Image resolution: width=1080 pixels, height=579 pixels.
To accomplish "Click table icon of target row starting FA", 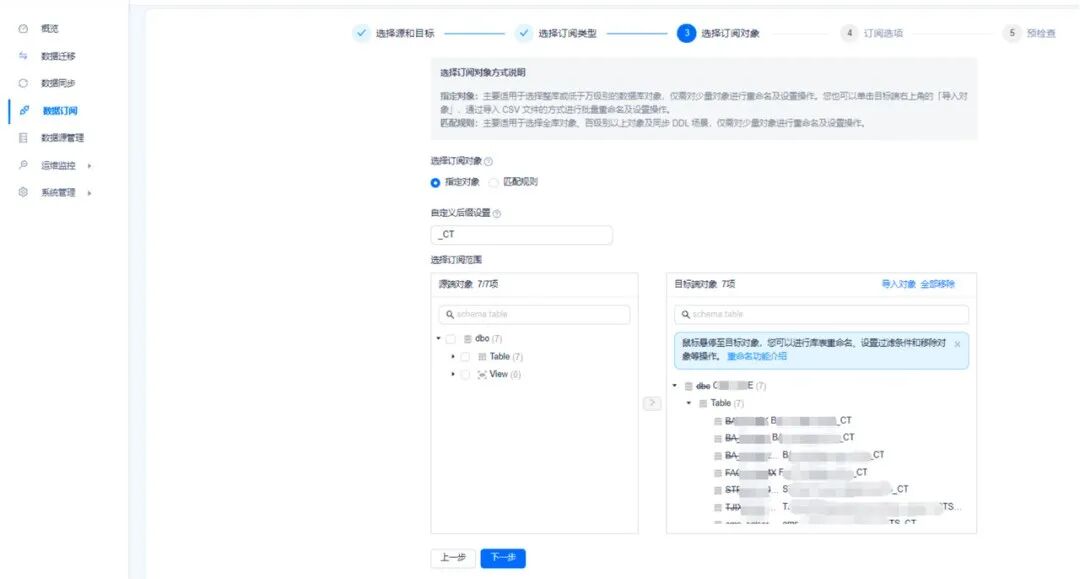I will 718,473.
